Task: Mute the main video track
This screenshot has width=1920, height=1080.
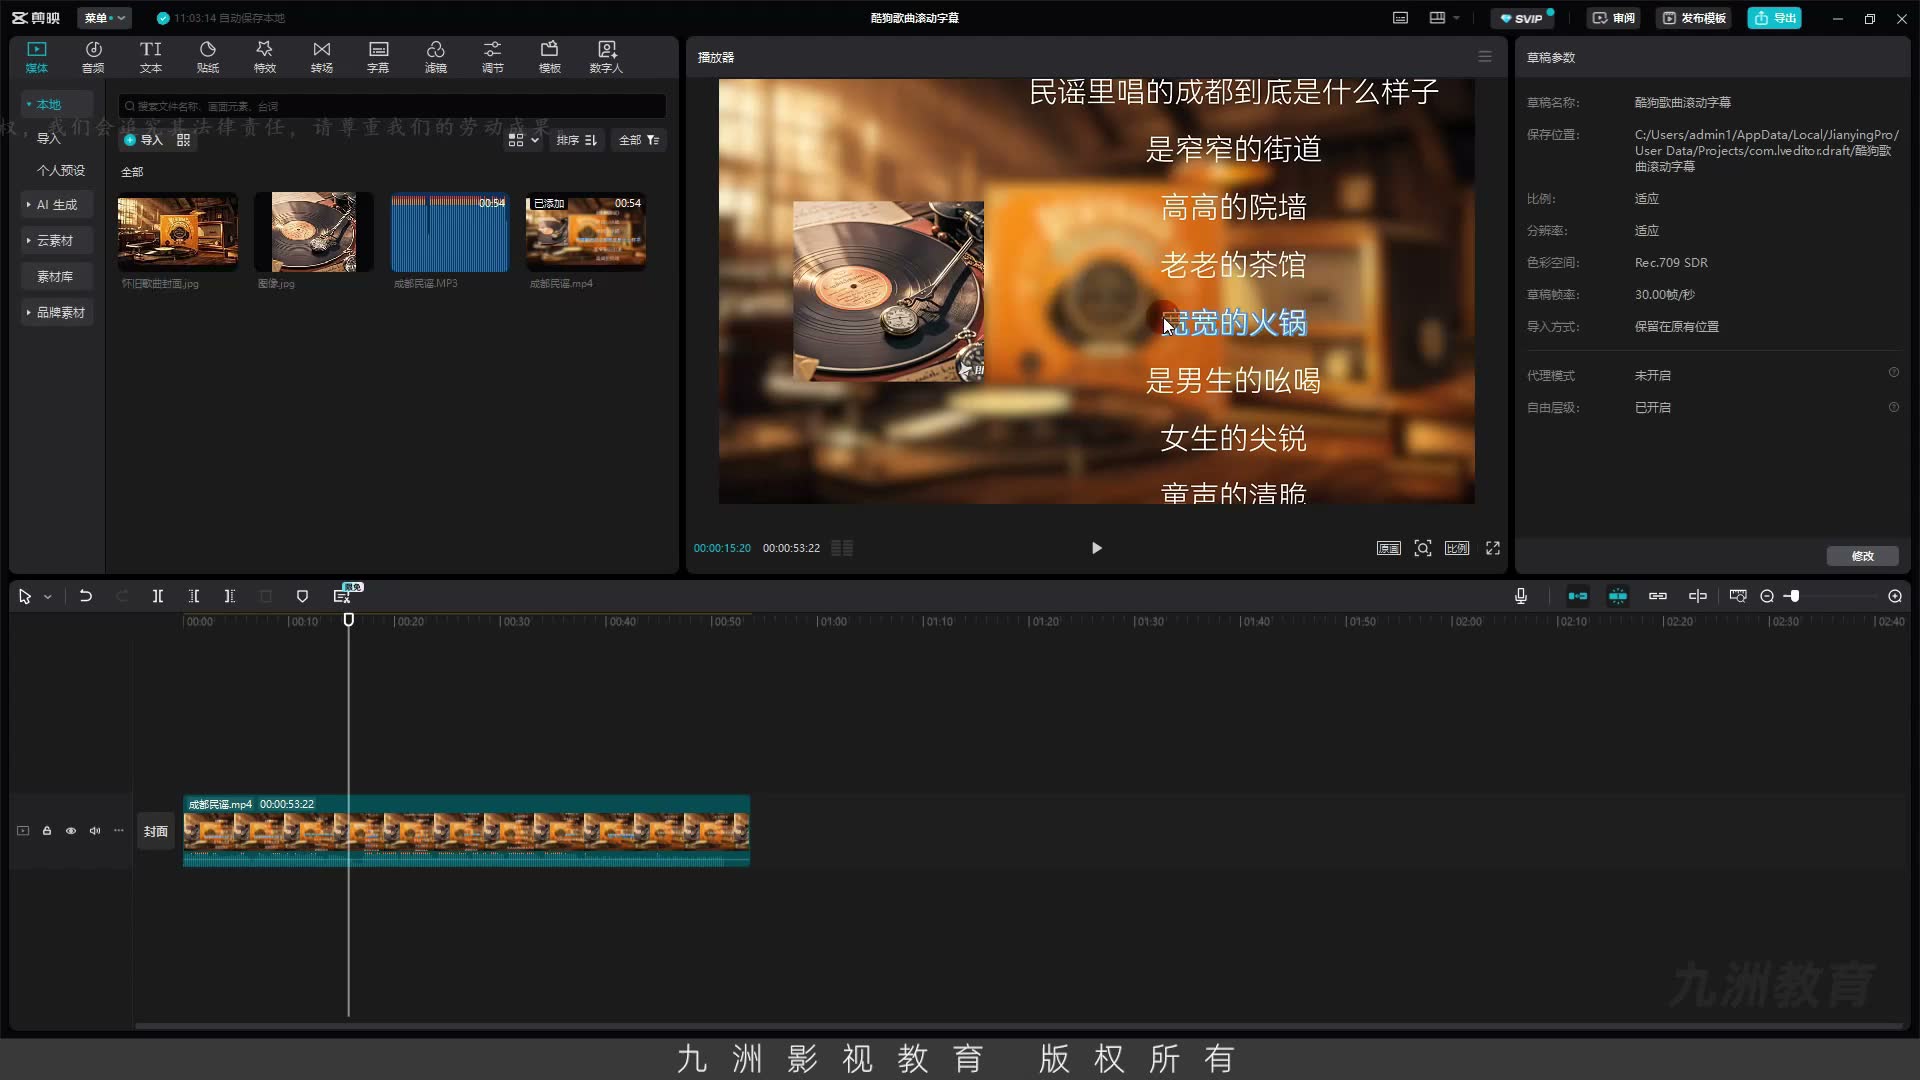Action: pos(95,831)
